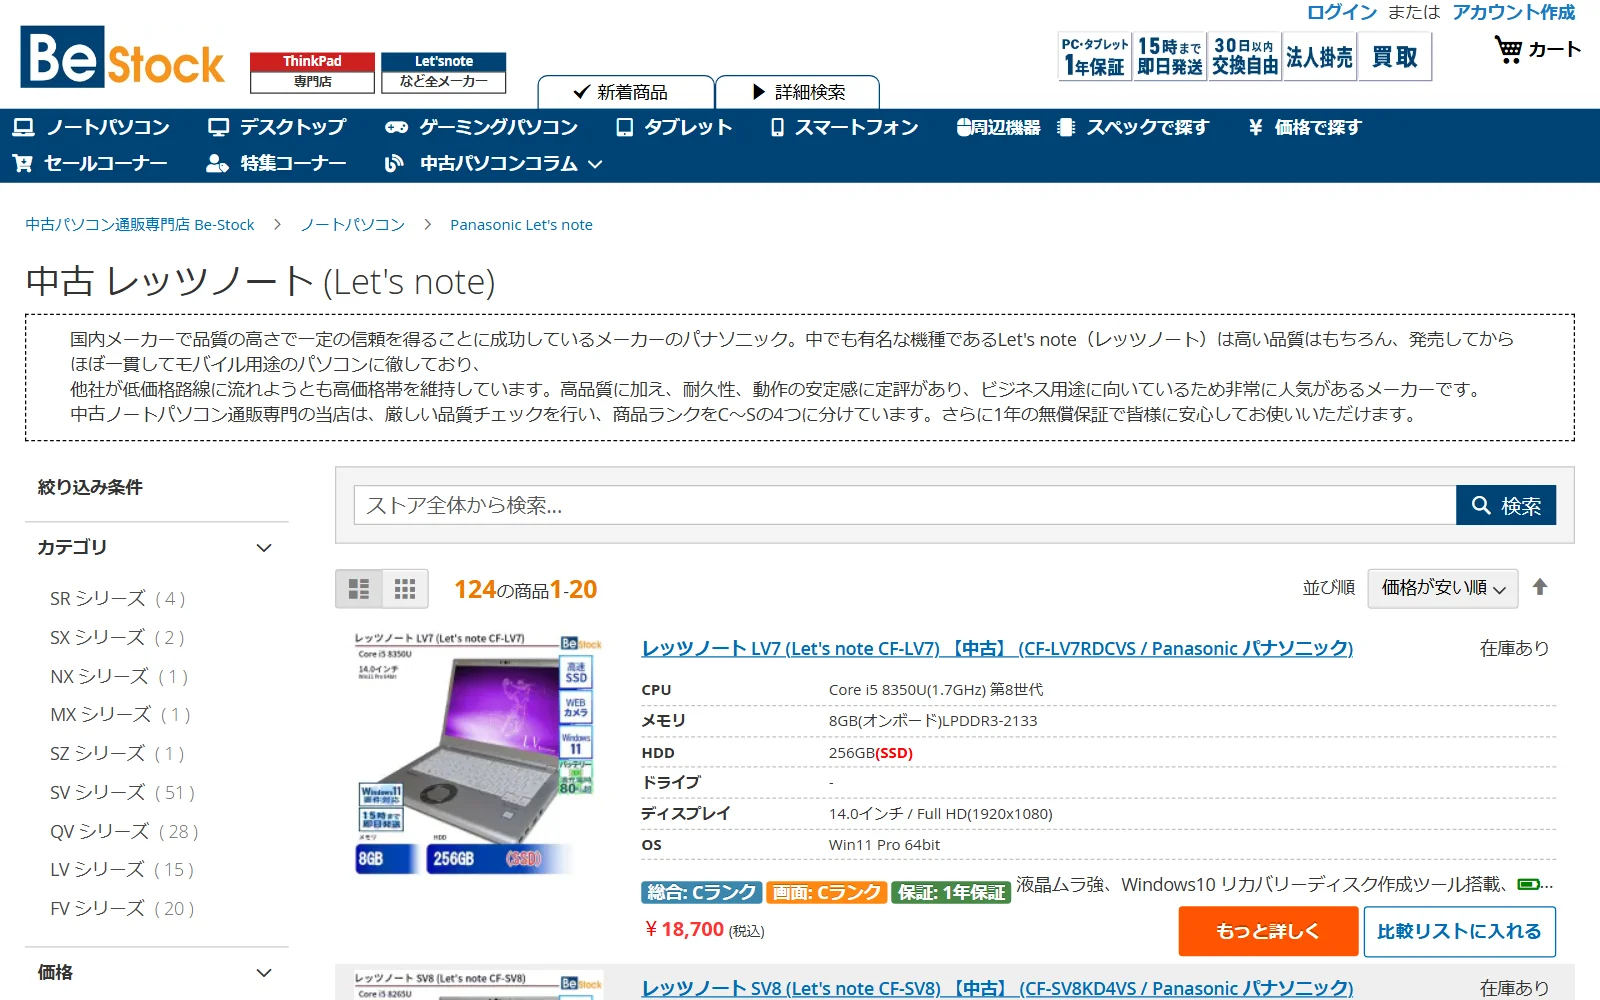
Task: Select the 詳細検索 tab
Action: click(798, 92)
